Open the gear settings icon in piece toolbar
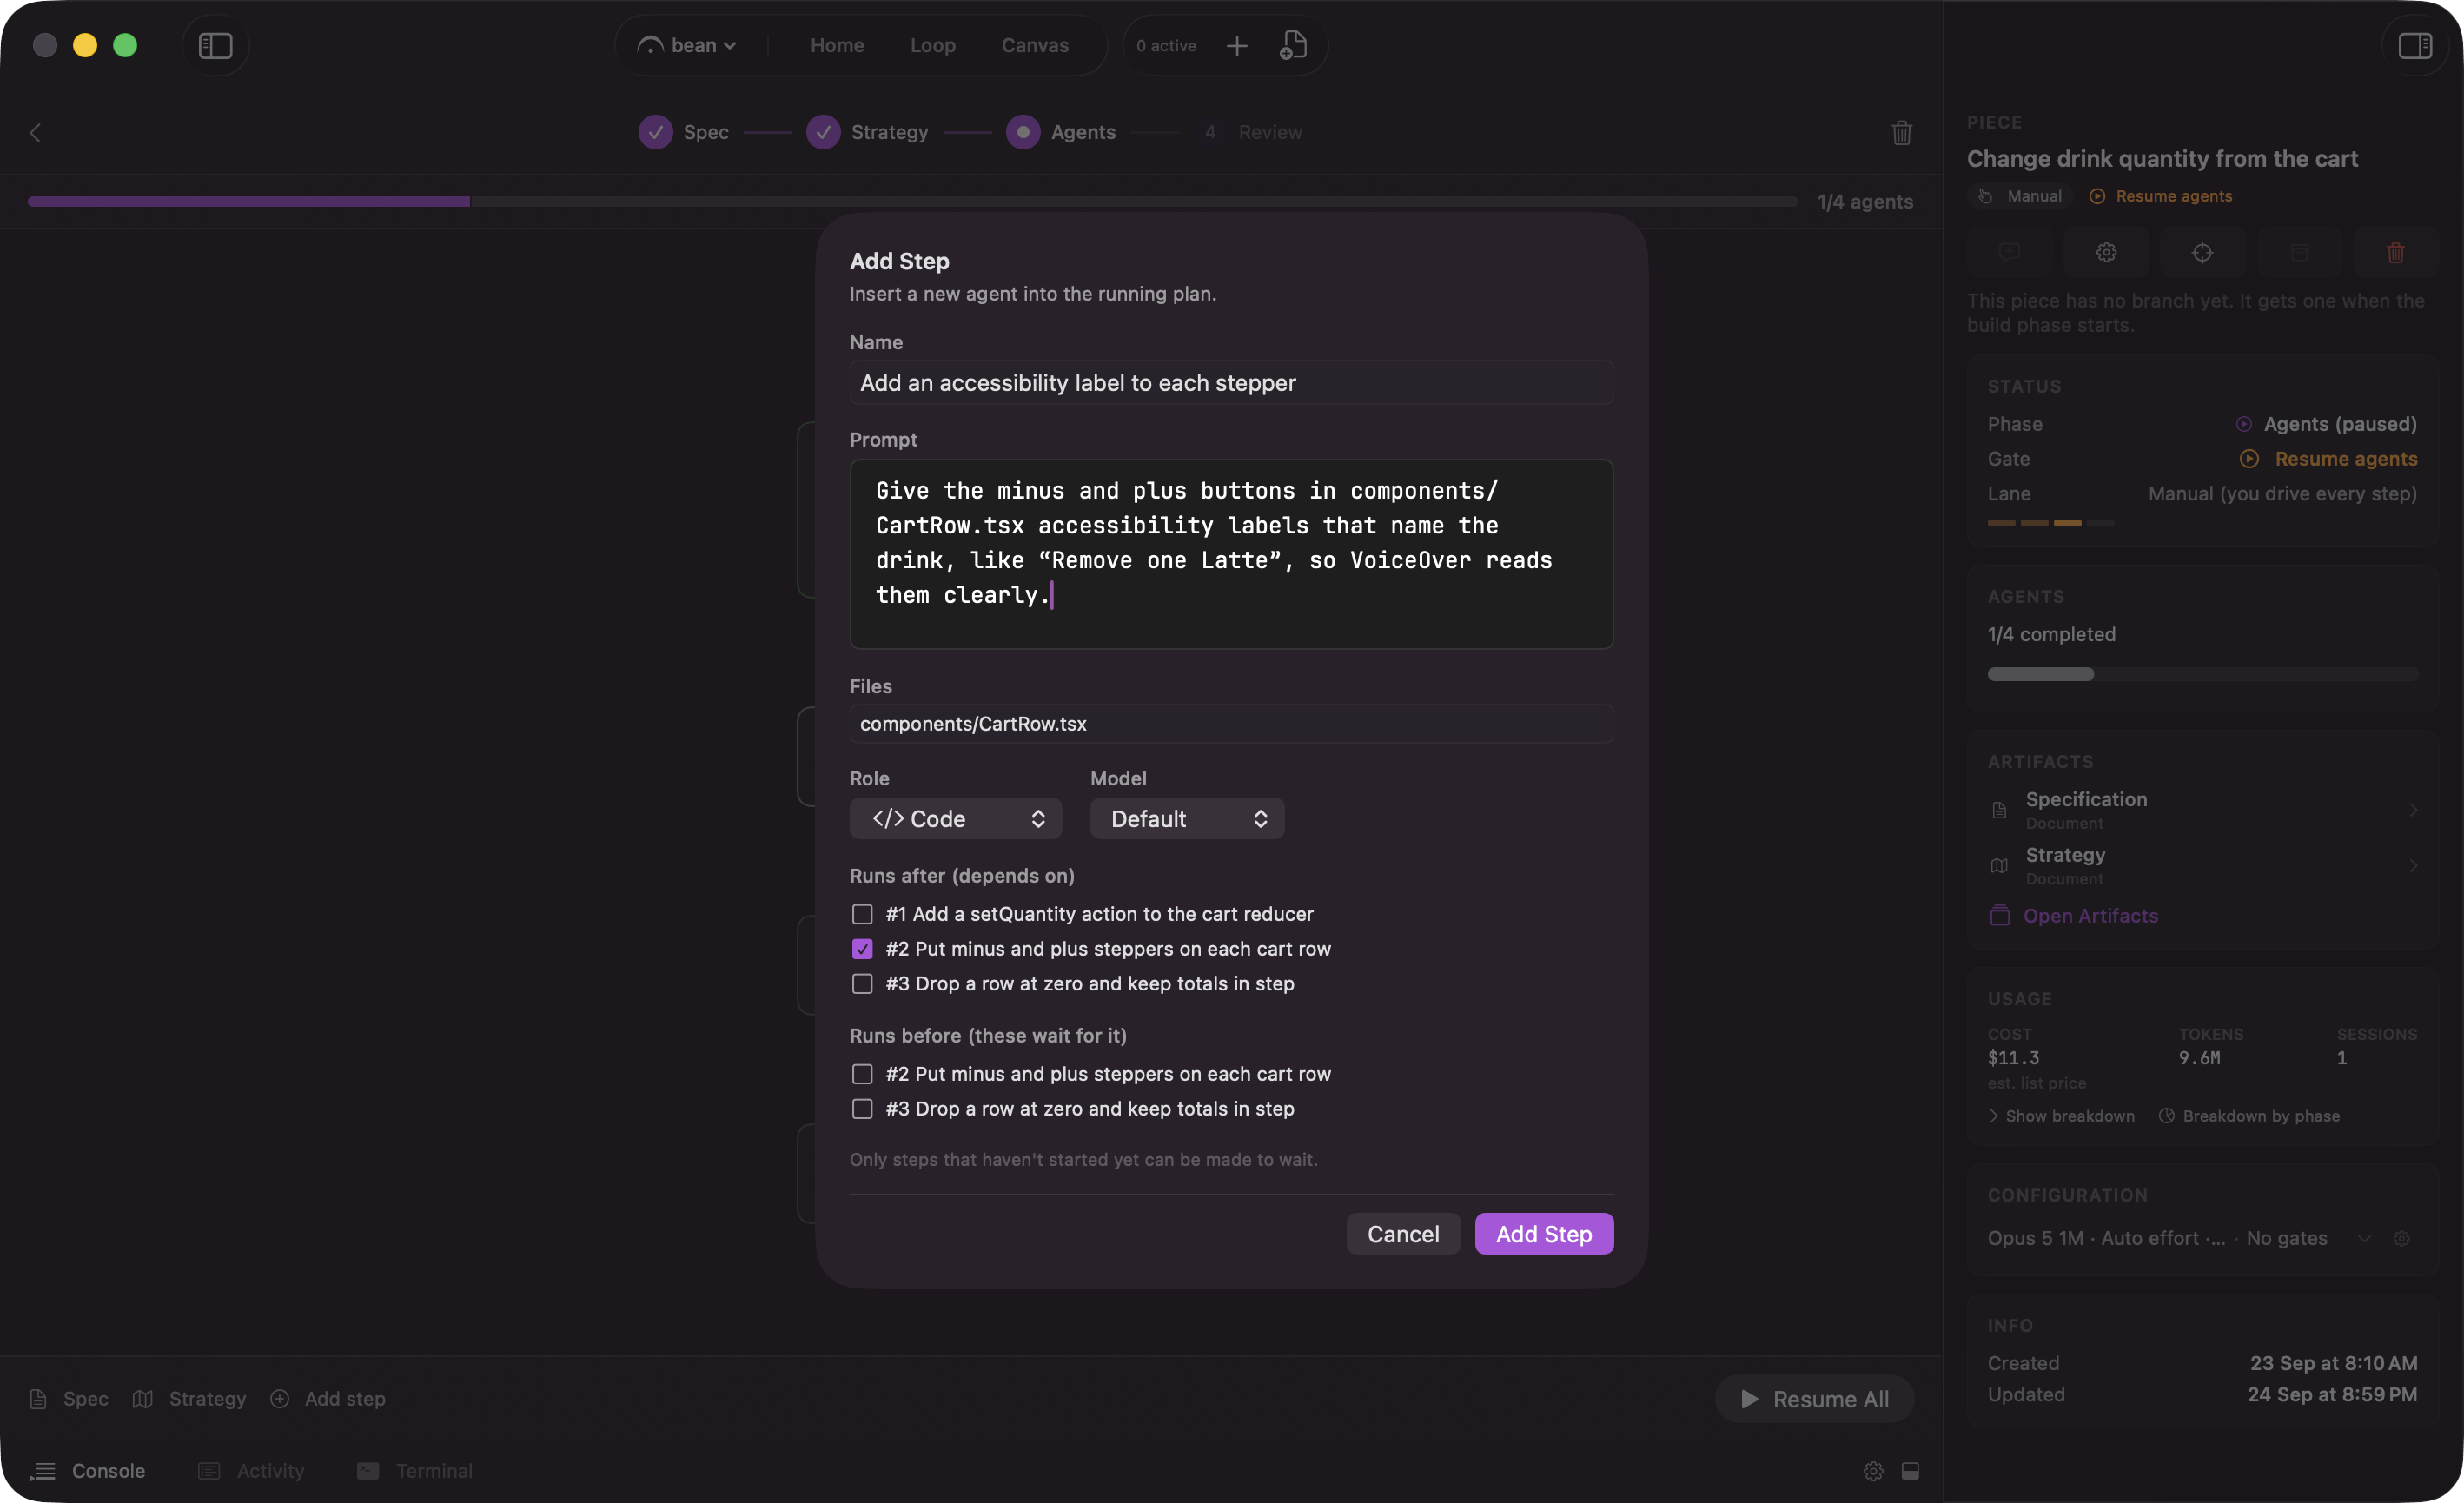Viewport: 2464px width, 1503px height. [x=2106, y=252]
